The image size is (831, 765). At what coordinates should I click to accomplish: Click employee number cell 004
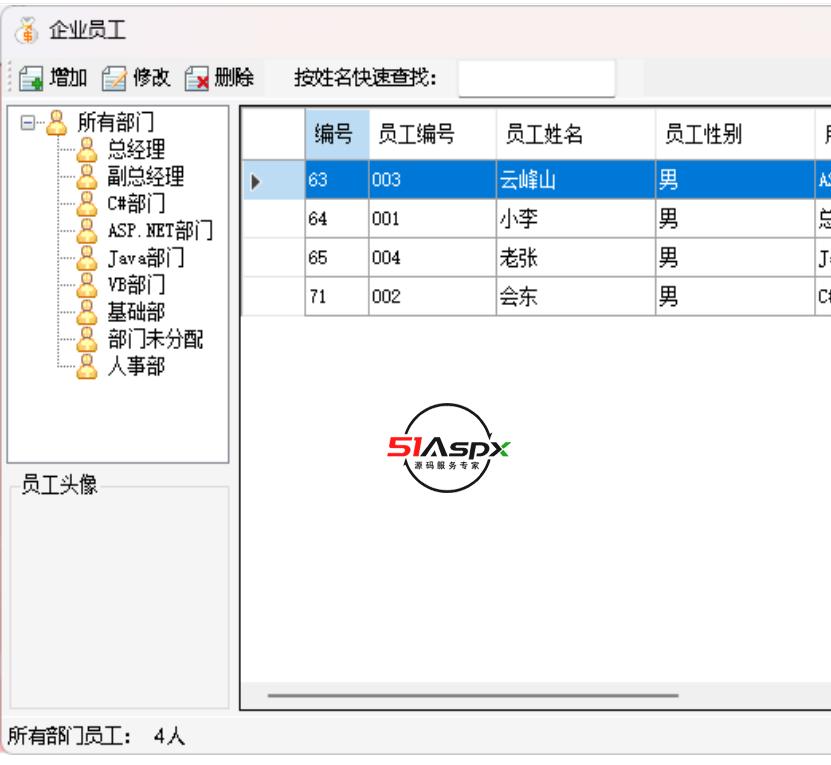click(x=432, y=258)
